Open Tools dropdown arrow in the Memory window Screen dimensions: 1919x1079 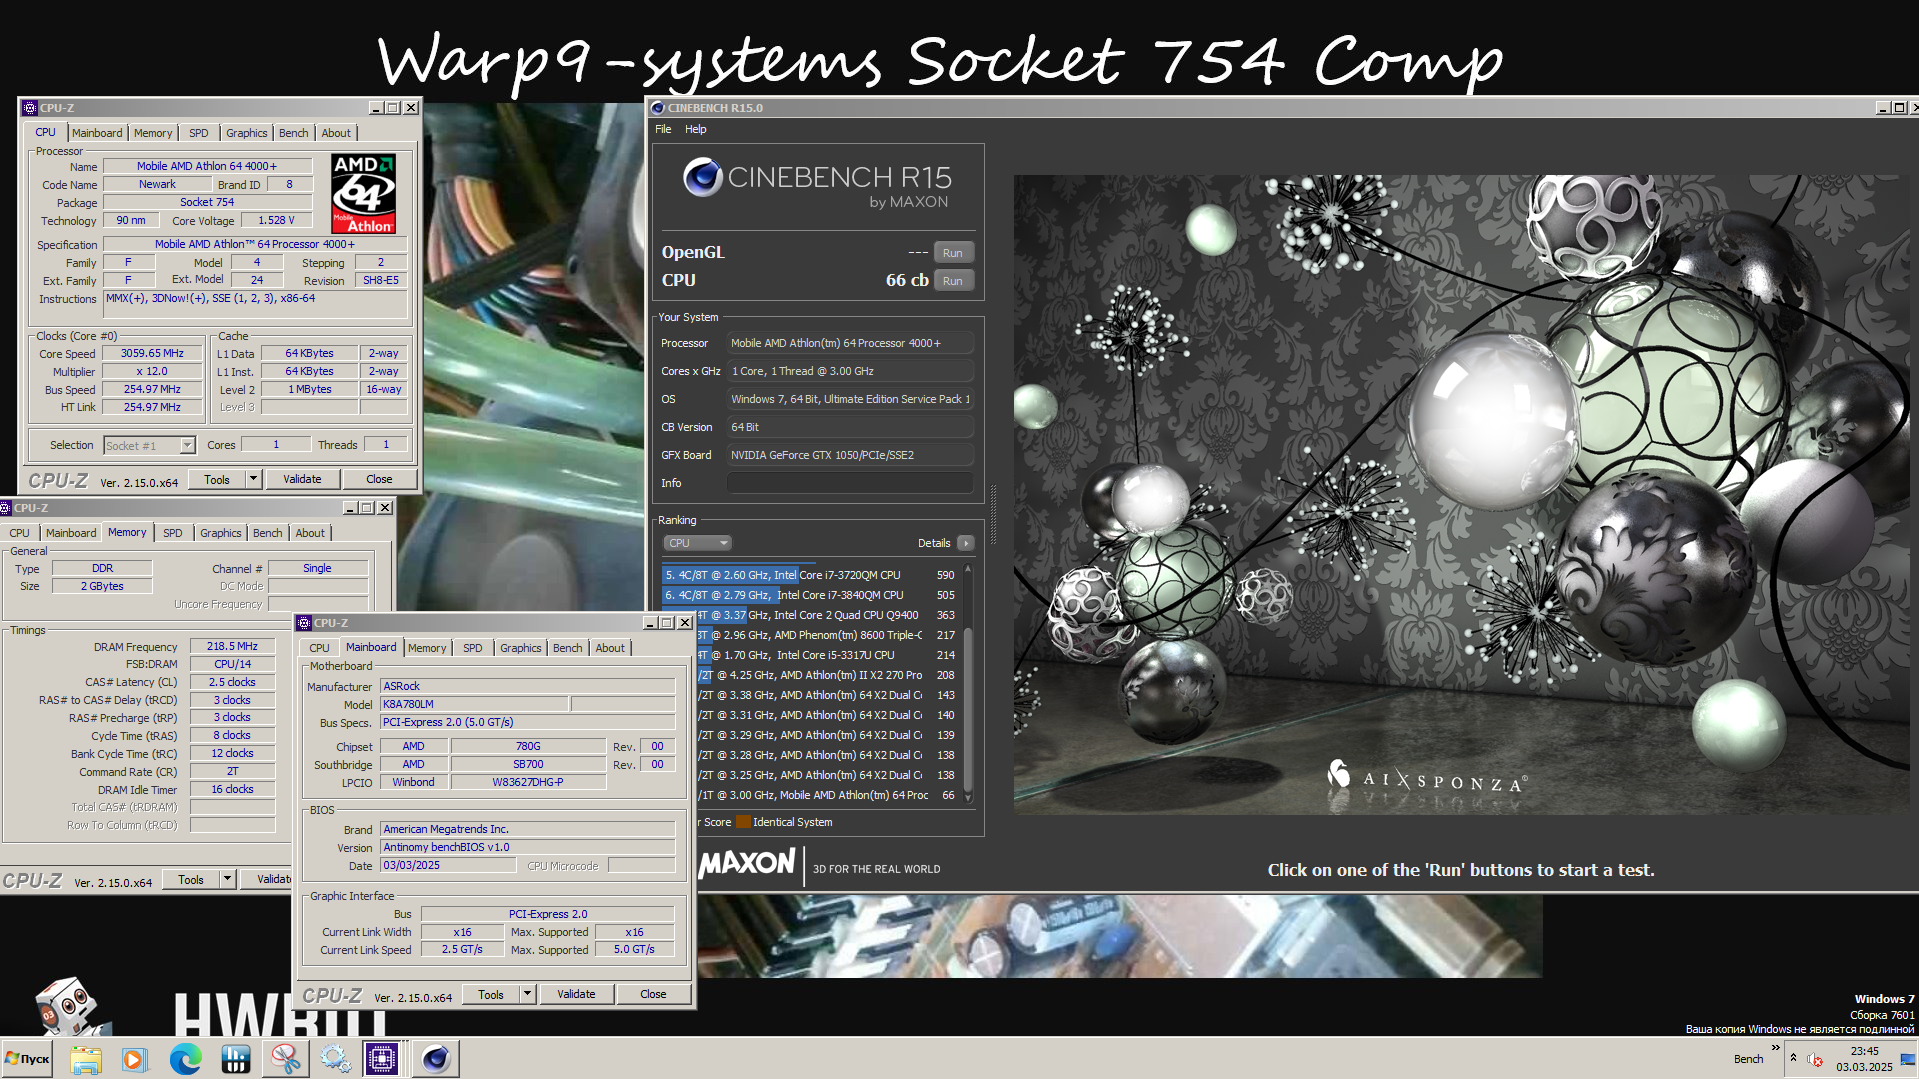click(x=227, y=879)
